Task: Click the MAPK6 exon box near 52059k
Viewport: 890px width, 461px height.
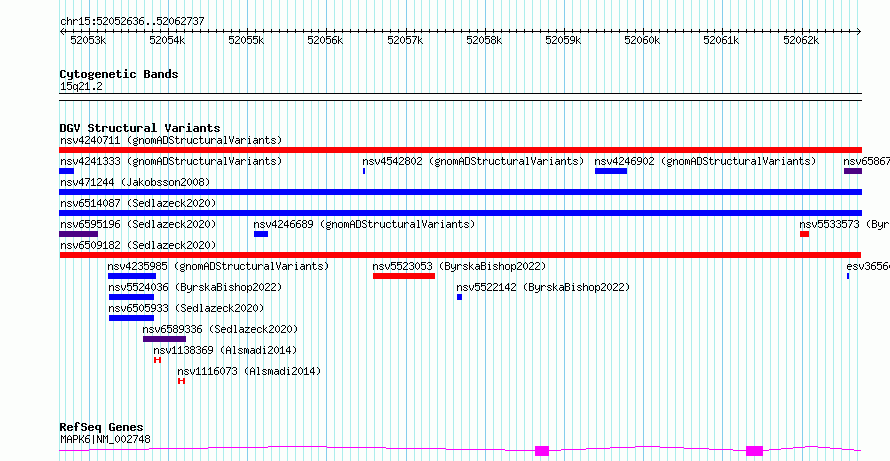Action: pyautogui.click(x=542, y=451)
